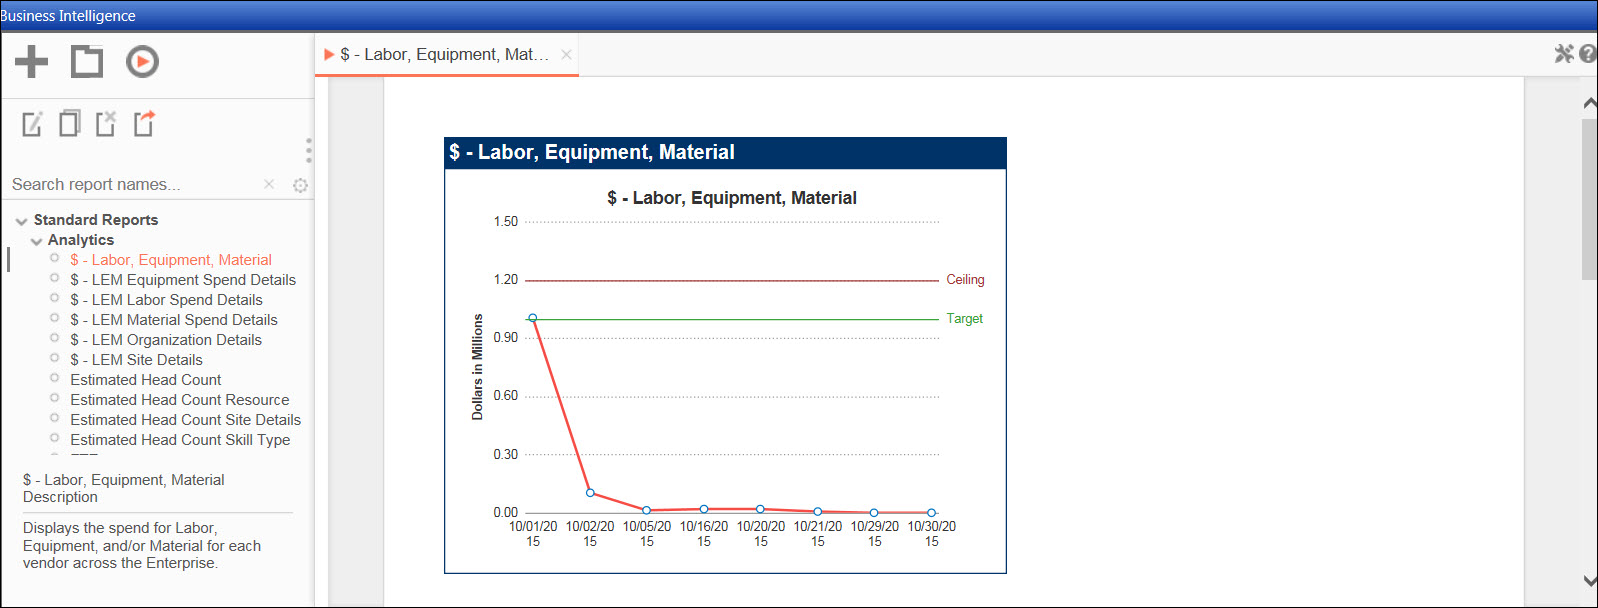Open search options gear icon
Viewport: 1598px width, 608px height.
pyautogui.click(x=300, y=185)
